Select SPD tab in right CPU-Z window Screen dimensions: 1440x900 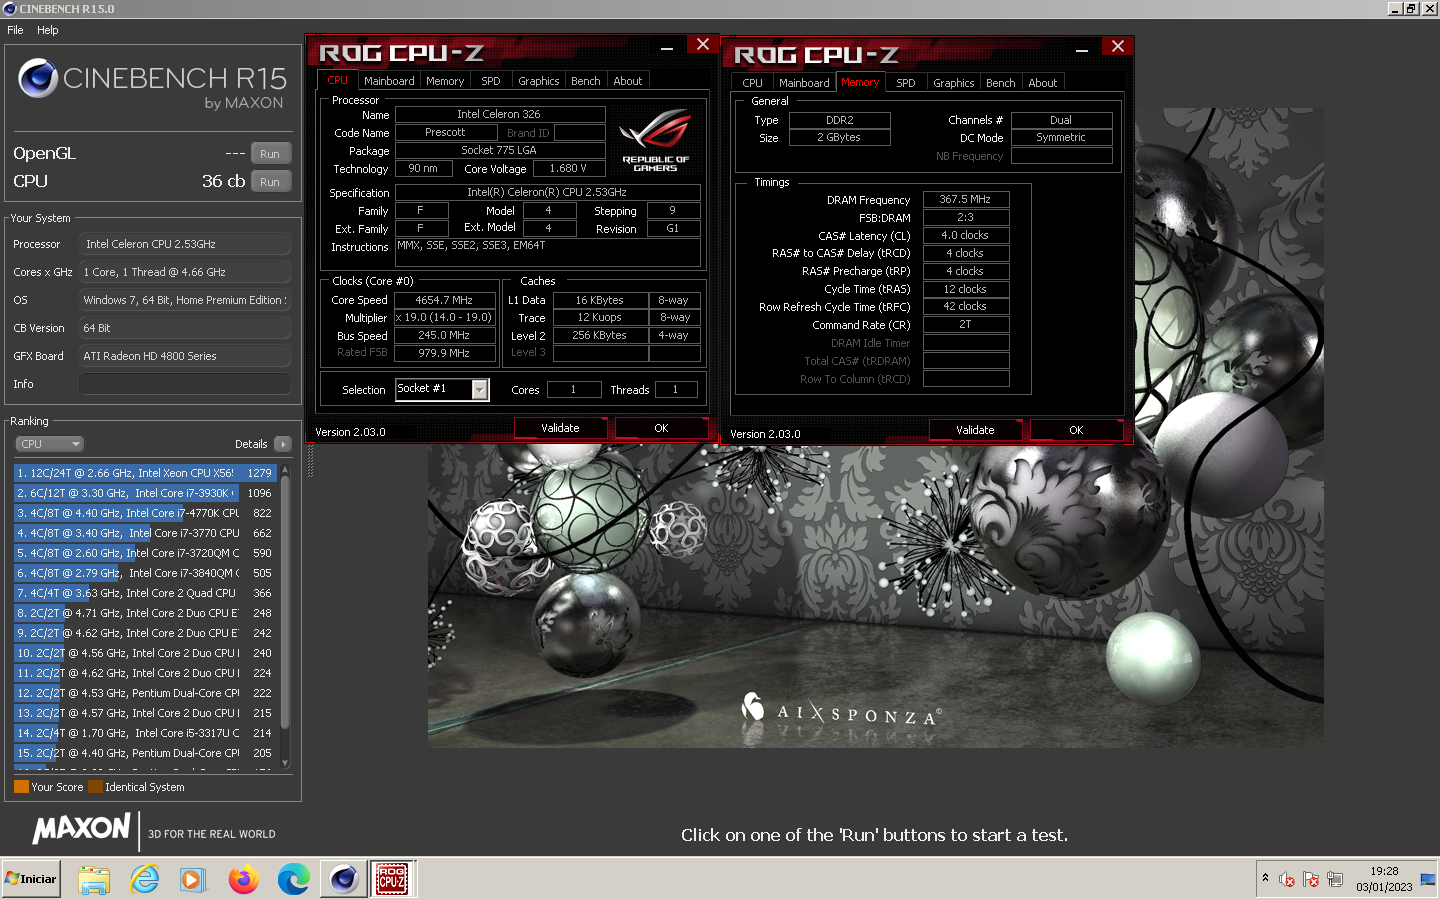[x=906, y=83]
